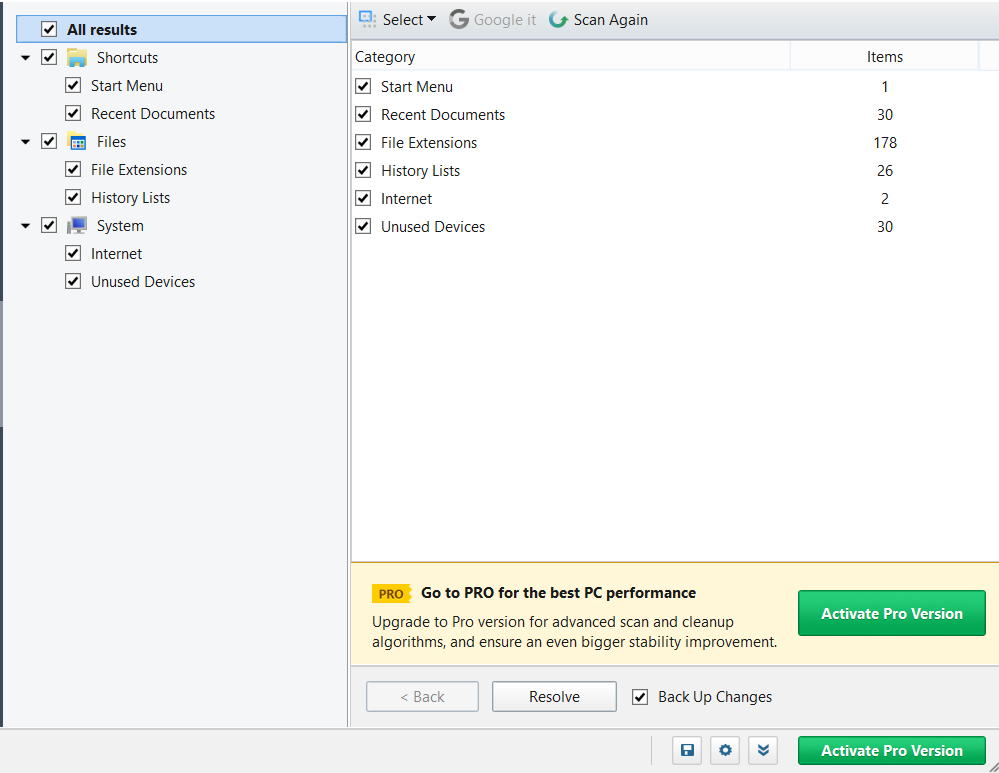Image resolution: width=999 pixels, height=773 pixels.
Task: Click 'Go to PRO for the best PC performance'
Action: point(558,593)
